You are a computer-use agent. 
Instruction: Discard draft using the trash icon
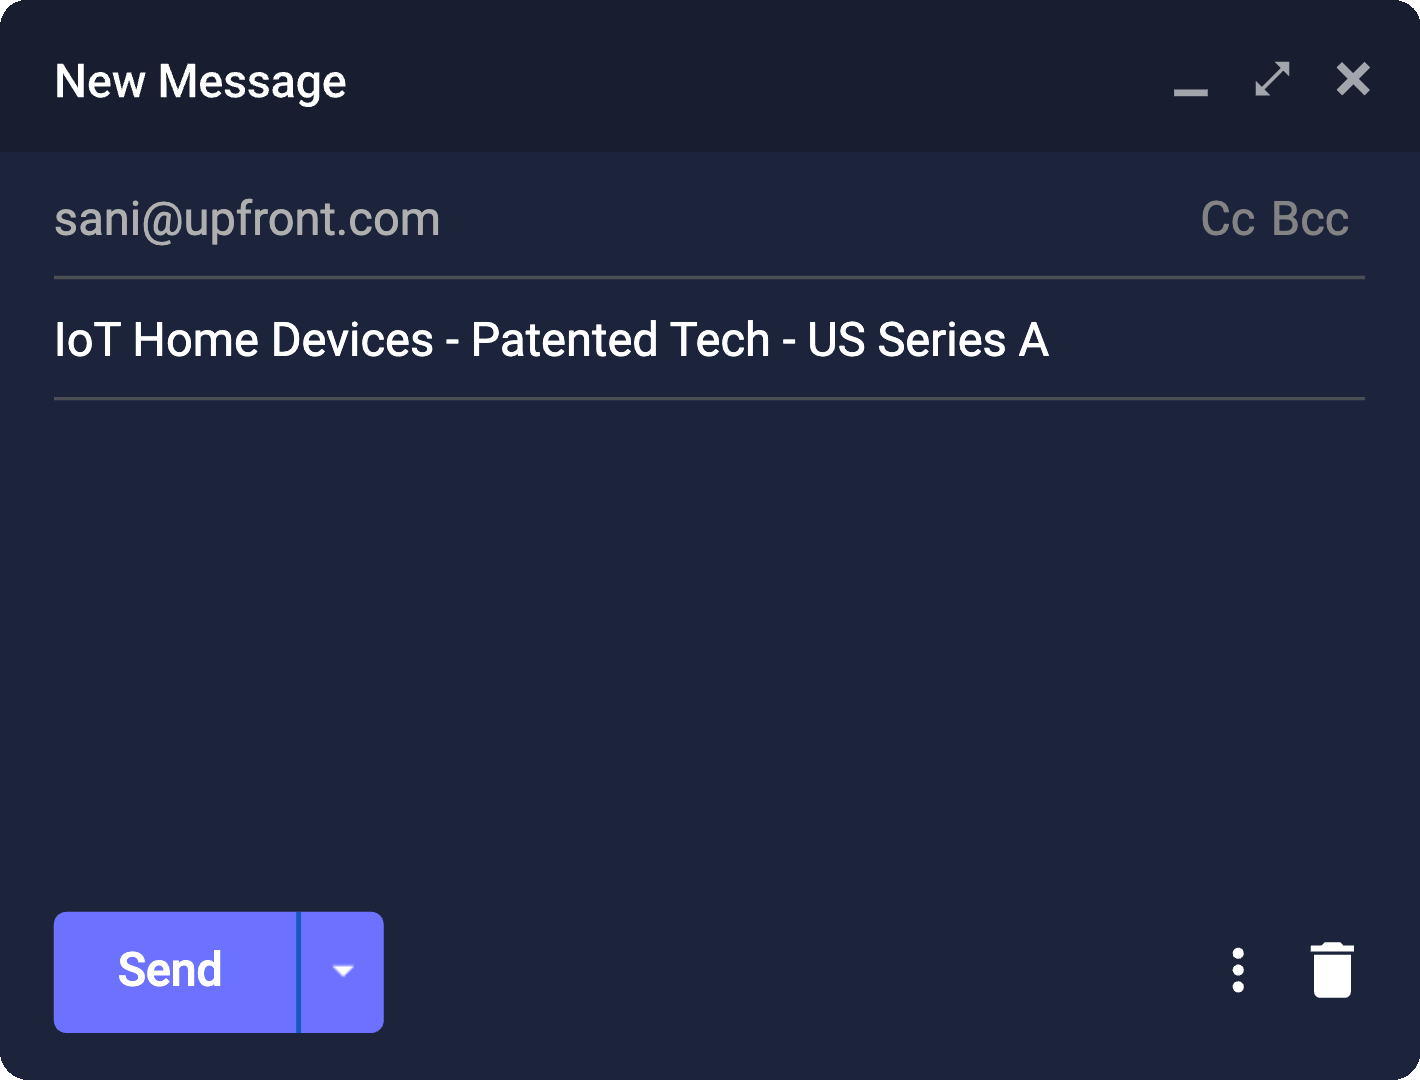(x=1332, y=970)
